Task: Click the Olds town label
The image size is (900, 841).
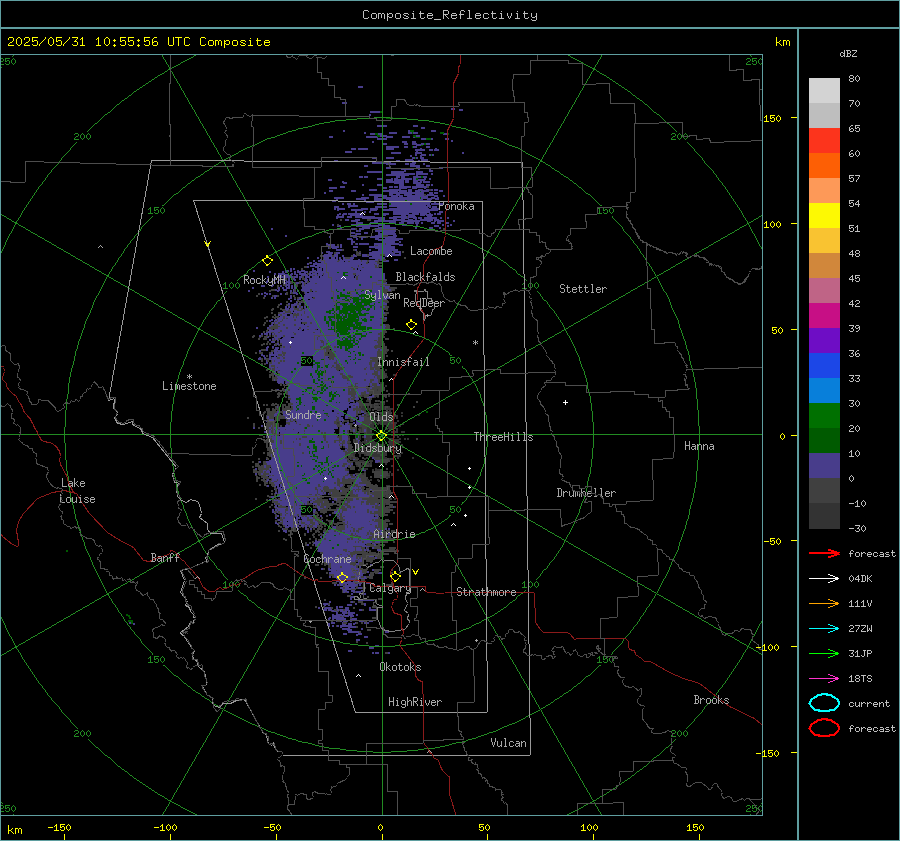Action: (381, 417)
